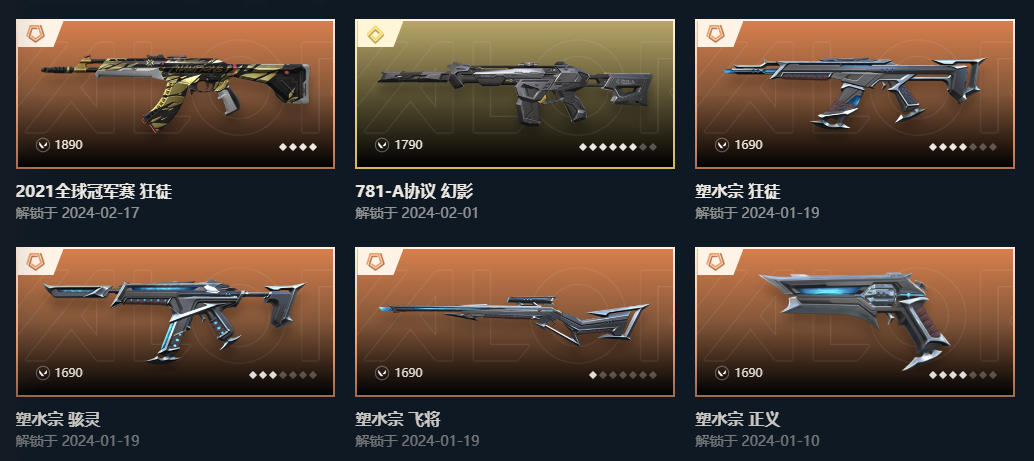Click the upgrade level diamonds on 塑水宗 骇灵
1034x461 pixels.
pyautogui.click(x=283, y=375)
